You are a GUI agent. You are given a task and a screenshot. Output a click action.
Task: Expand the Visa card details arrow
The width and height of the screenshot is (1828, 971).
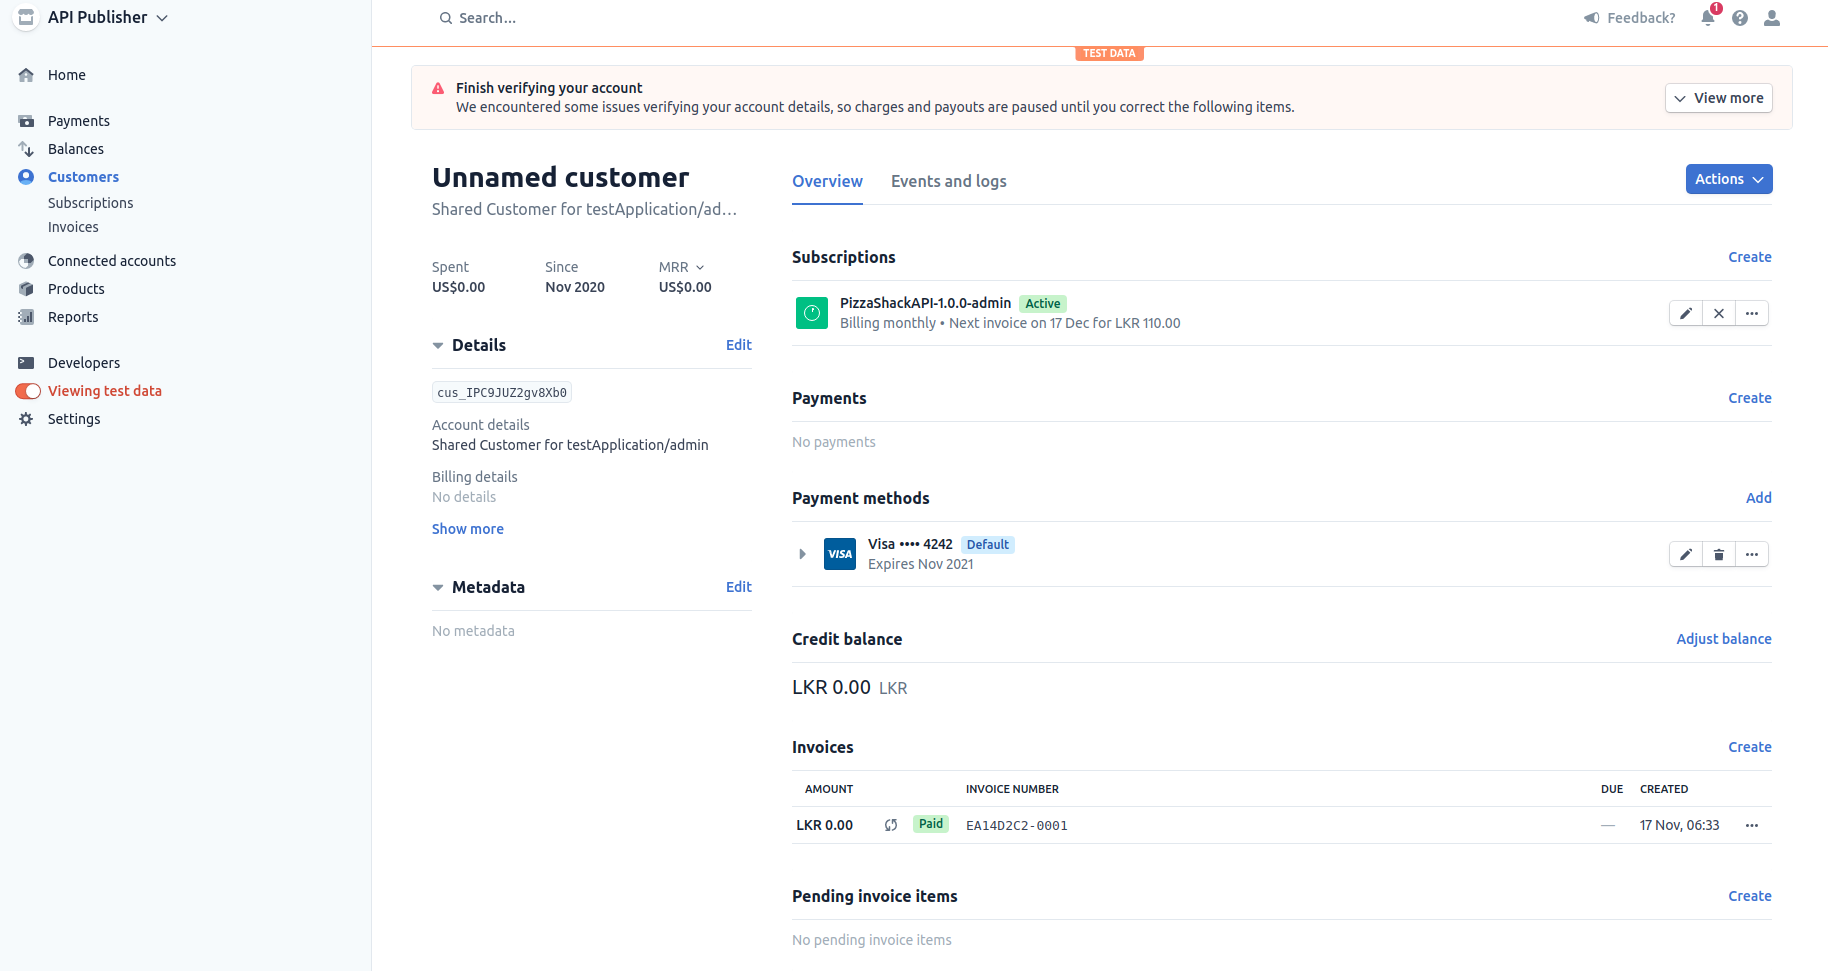(x=802, y=554)
